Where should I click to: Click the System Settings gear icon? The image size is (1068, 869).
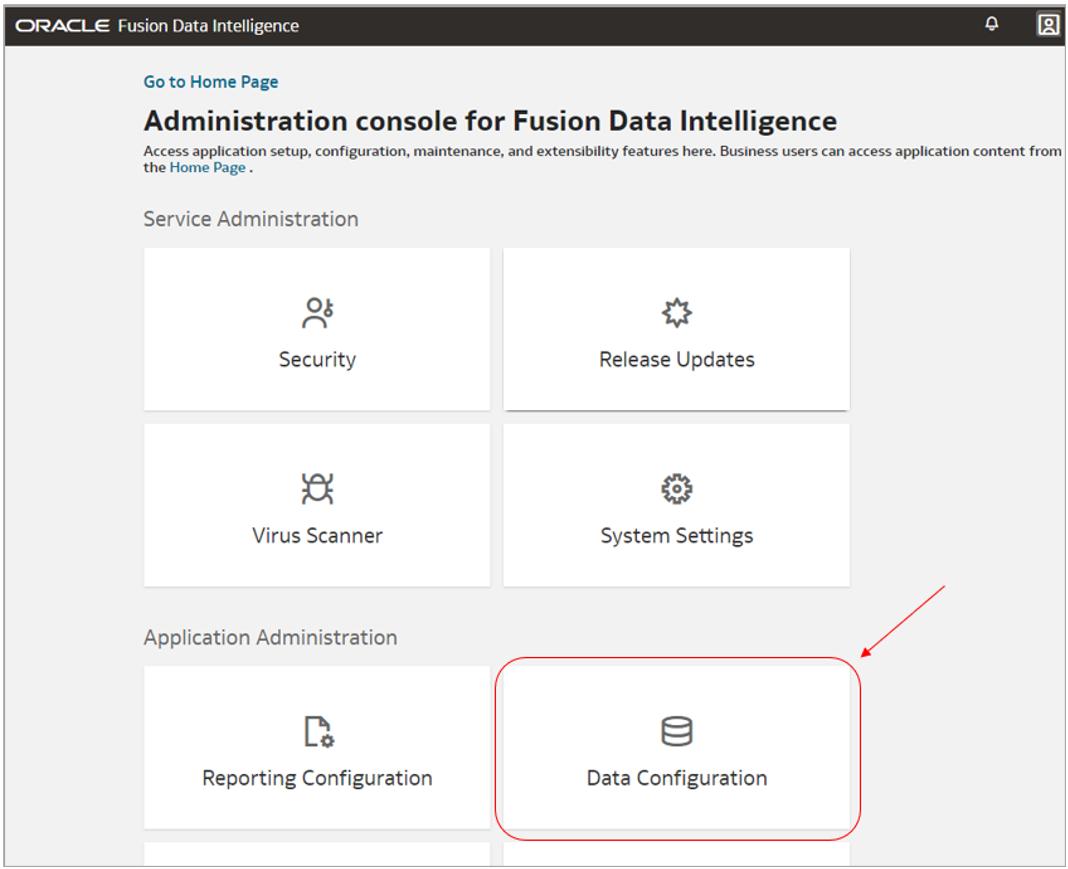point(676,488)
